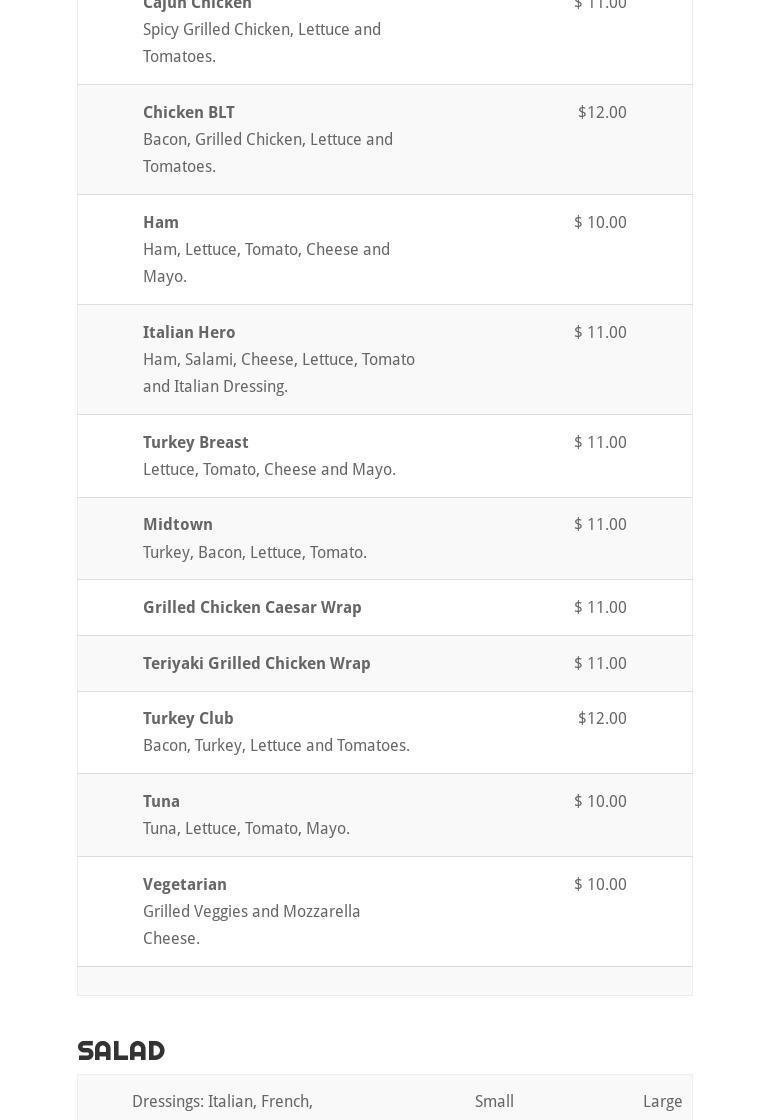Click the Grilled Veggies and Mozzarella description

coord(251,925)
